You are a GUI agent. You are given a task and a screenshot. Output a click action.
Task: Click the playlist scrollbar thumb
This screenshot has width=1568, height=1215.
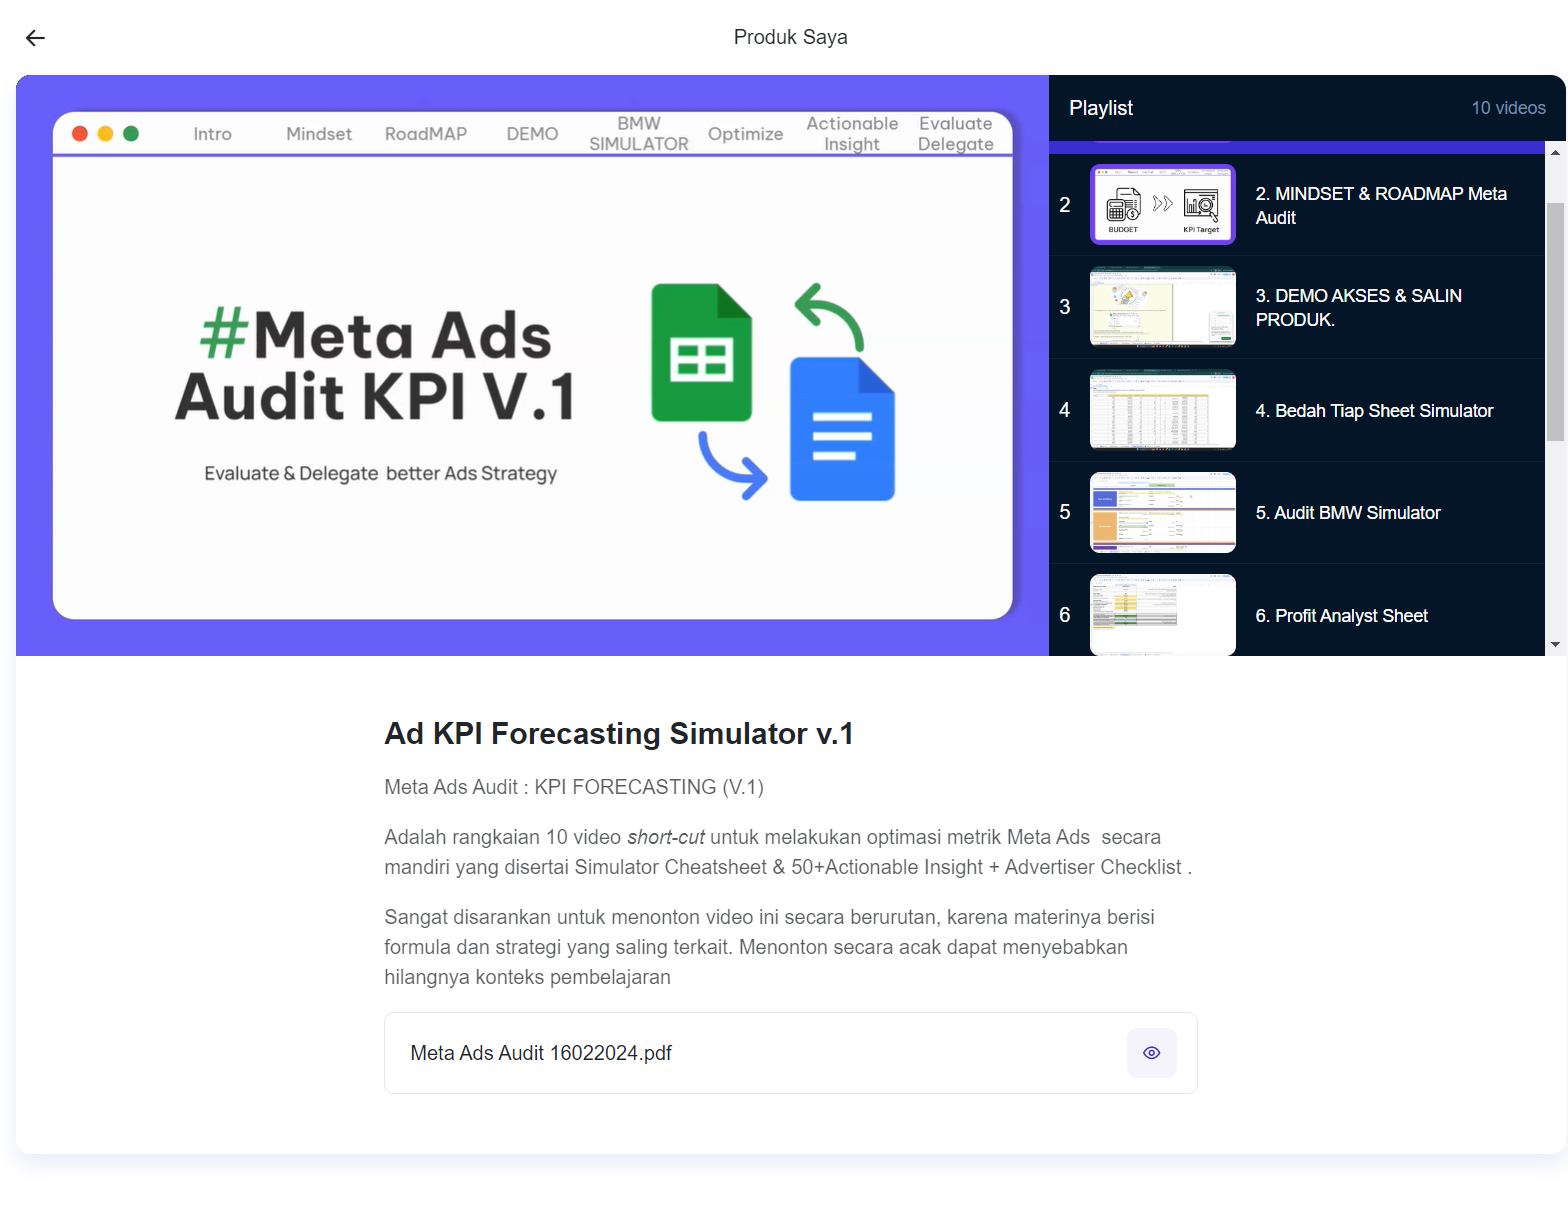(1555, 321)
